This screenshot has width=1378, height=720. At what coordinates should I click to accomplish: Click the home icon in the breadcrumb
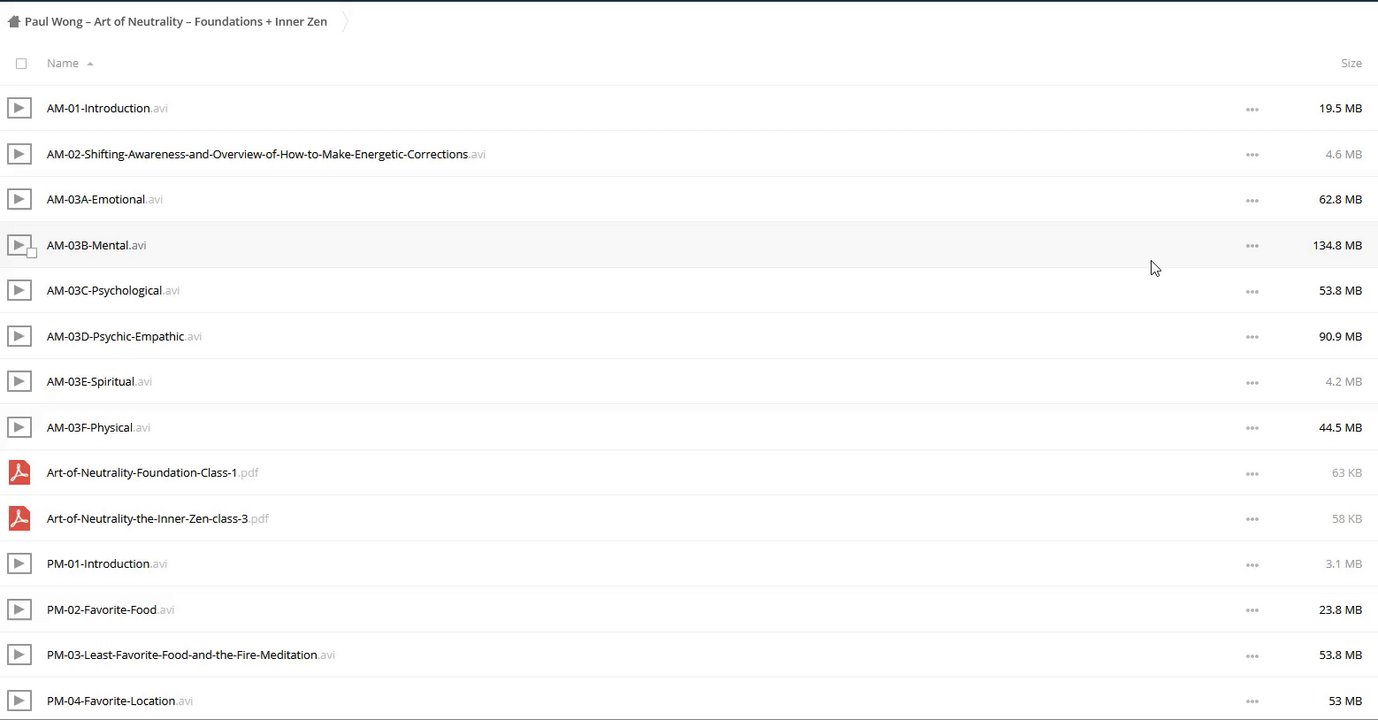[x=14, y=22]
